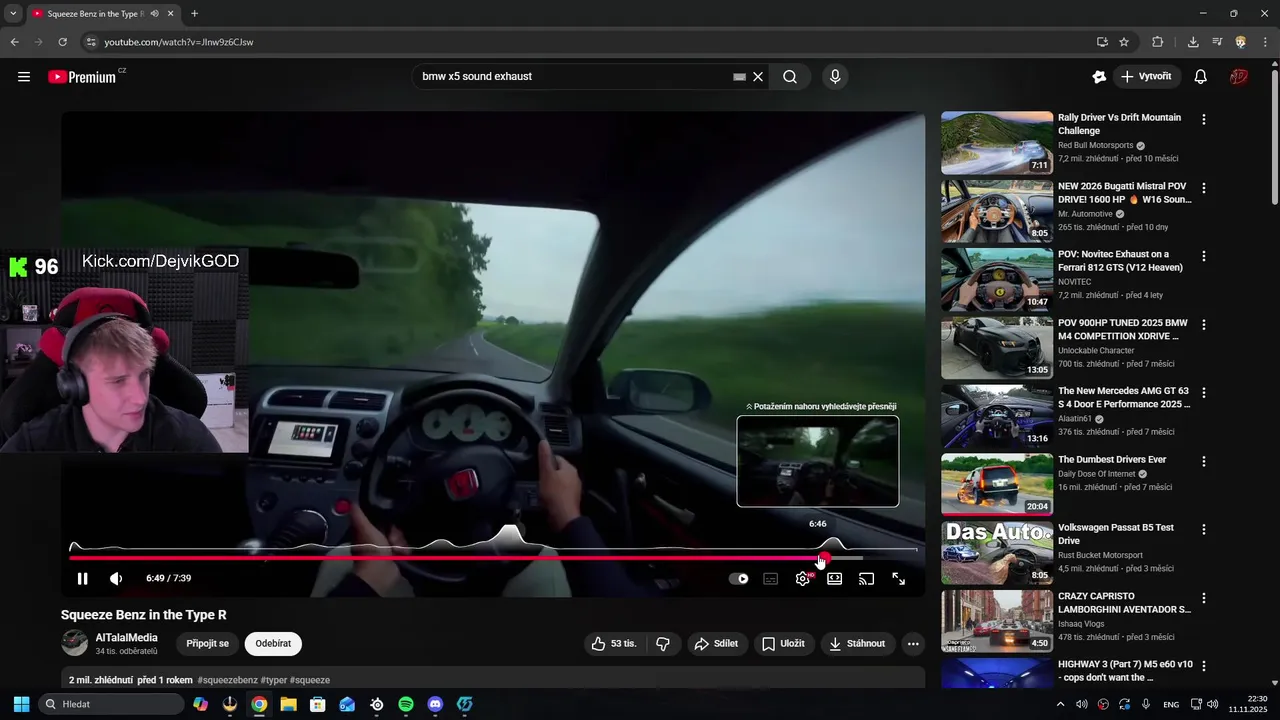Toggle subtitles on the player
Image resolution: width=1280 pixels, height=720 pixels.
click(771, 578)
